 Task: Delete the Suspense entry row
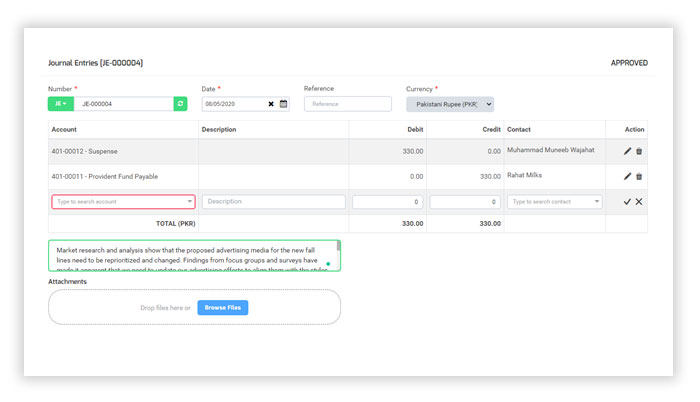tap(639, 151)
